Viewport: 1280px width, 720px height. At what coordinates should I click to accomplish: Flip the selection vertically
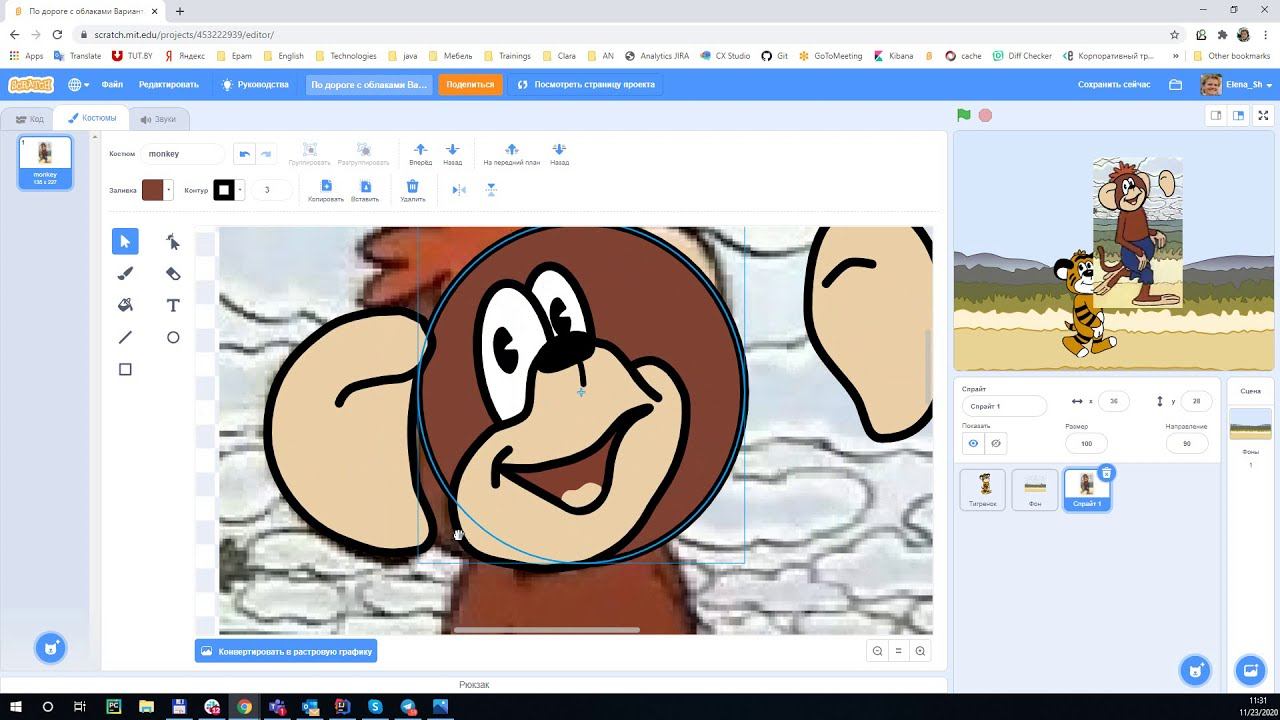[491, 189]
